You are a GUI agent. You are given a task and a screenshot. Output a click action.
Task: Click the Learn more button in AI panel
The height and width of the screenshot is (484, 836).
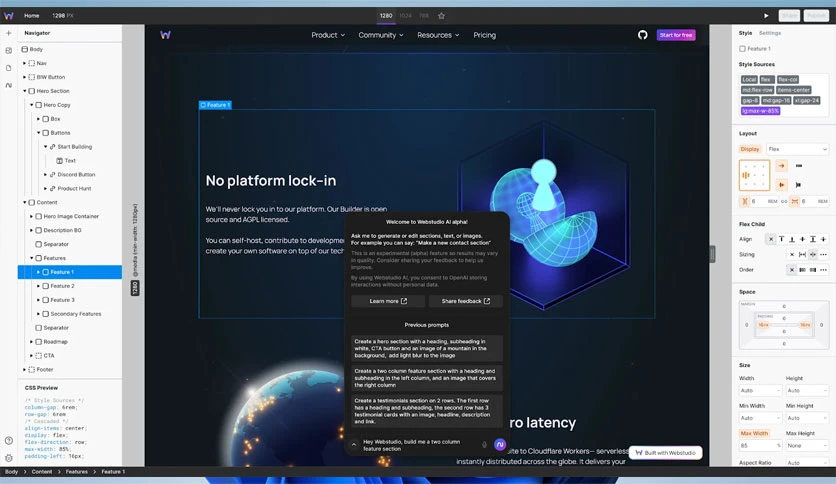coord(388,301)
